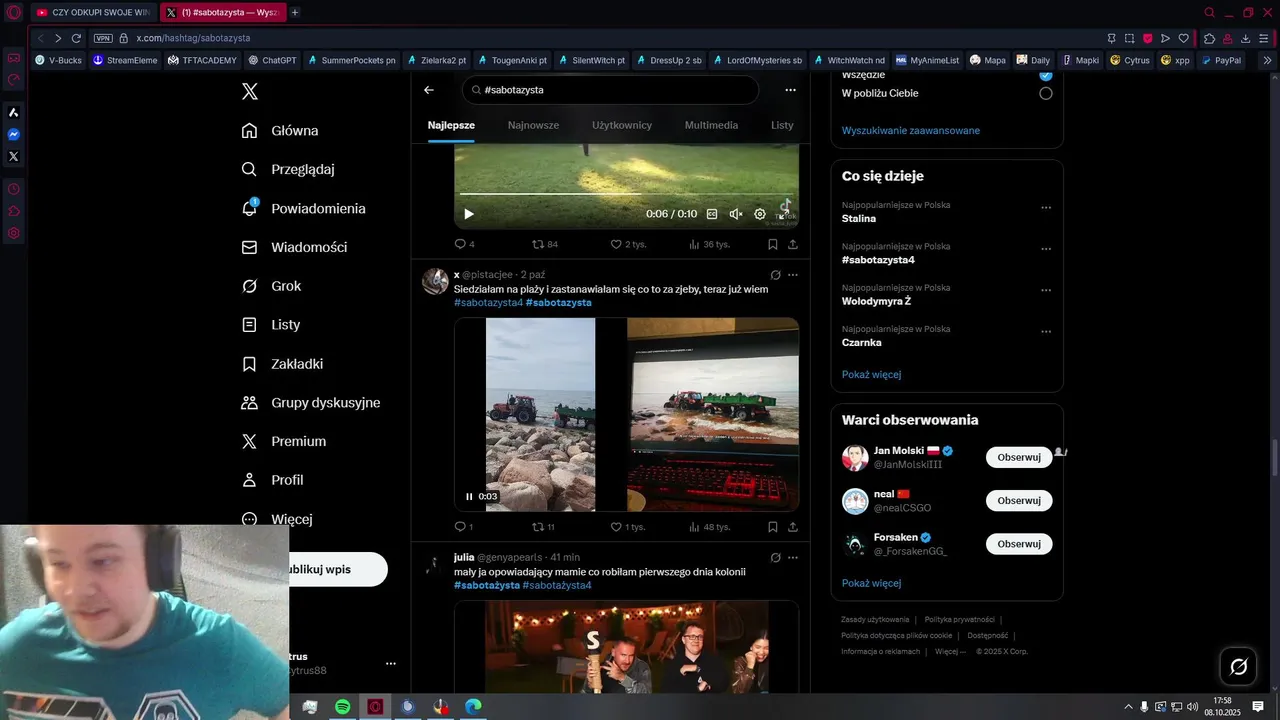The height and width of the screenshot is (720, 1280).
Task: Repost the post with 84 reposts
Action: click(x=545, y=244)
